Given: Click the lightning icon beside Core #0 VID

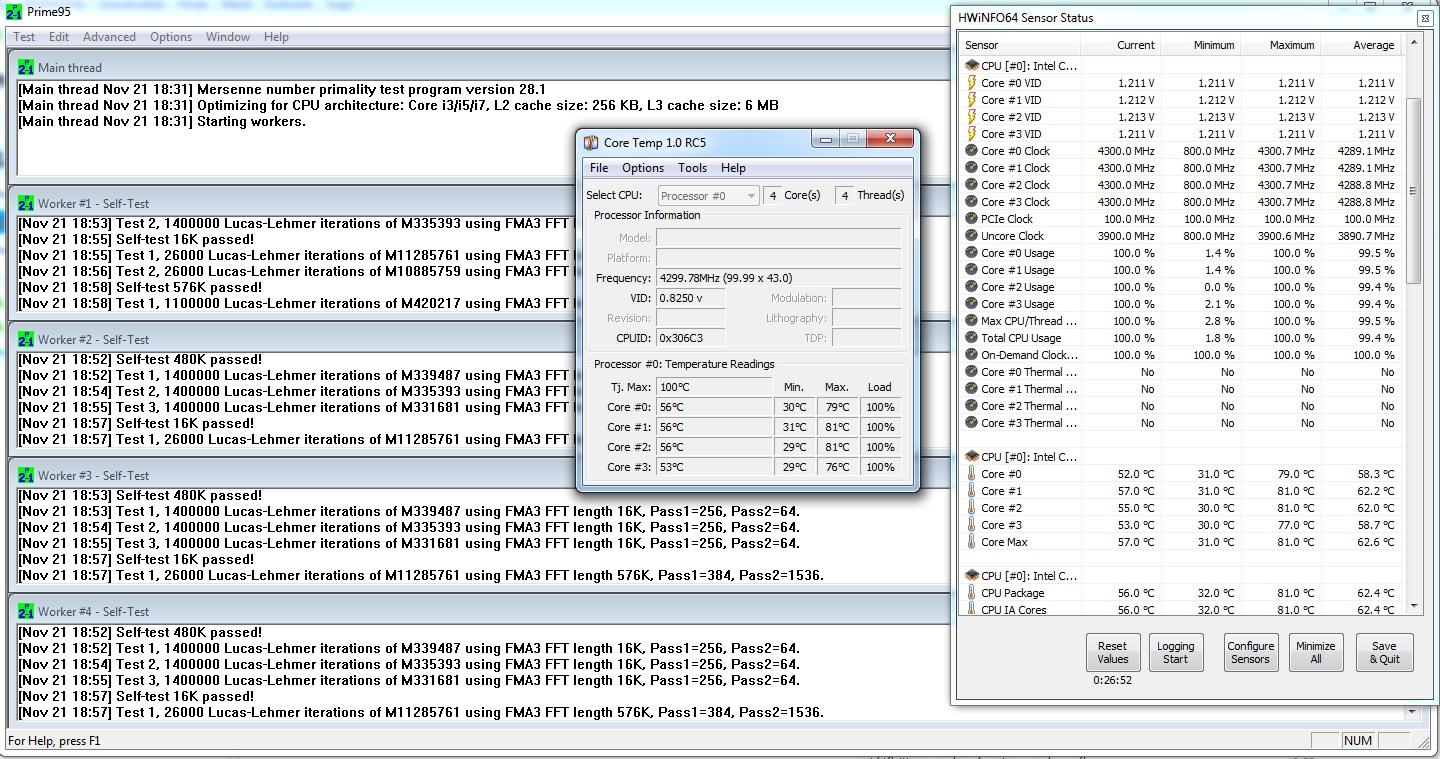Looking at the screenshot, I should click(x=971, y=83).
